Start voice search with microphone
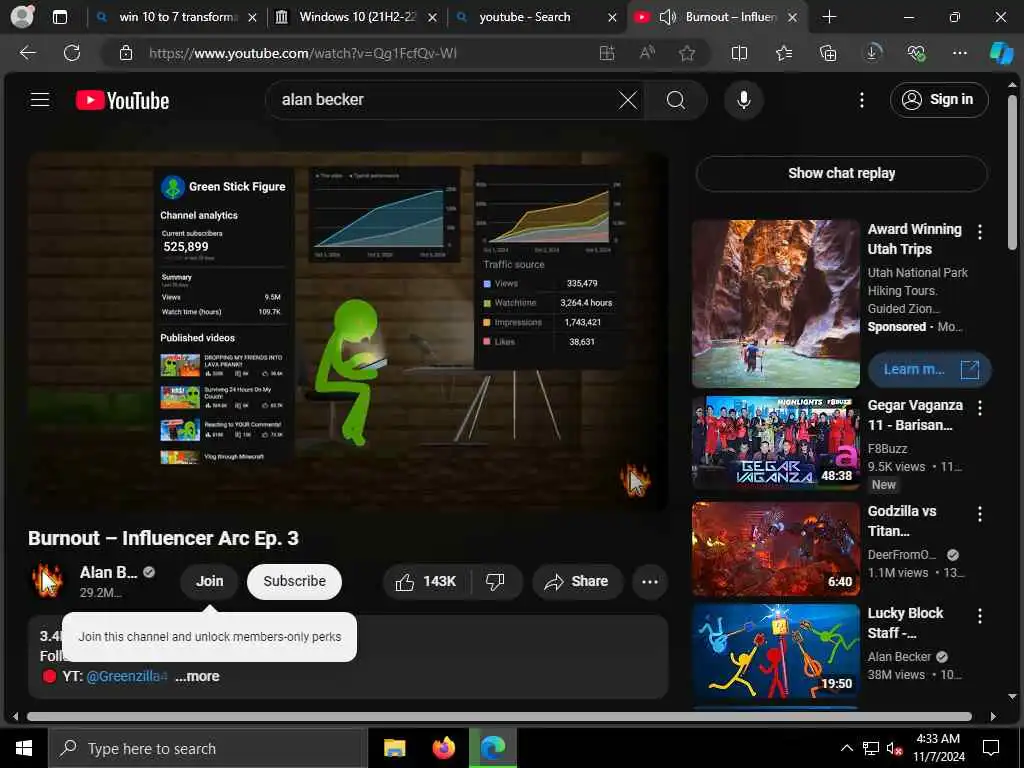1024x768 pixels. point(743,100)
